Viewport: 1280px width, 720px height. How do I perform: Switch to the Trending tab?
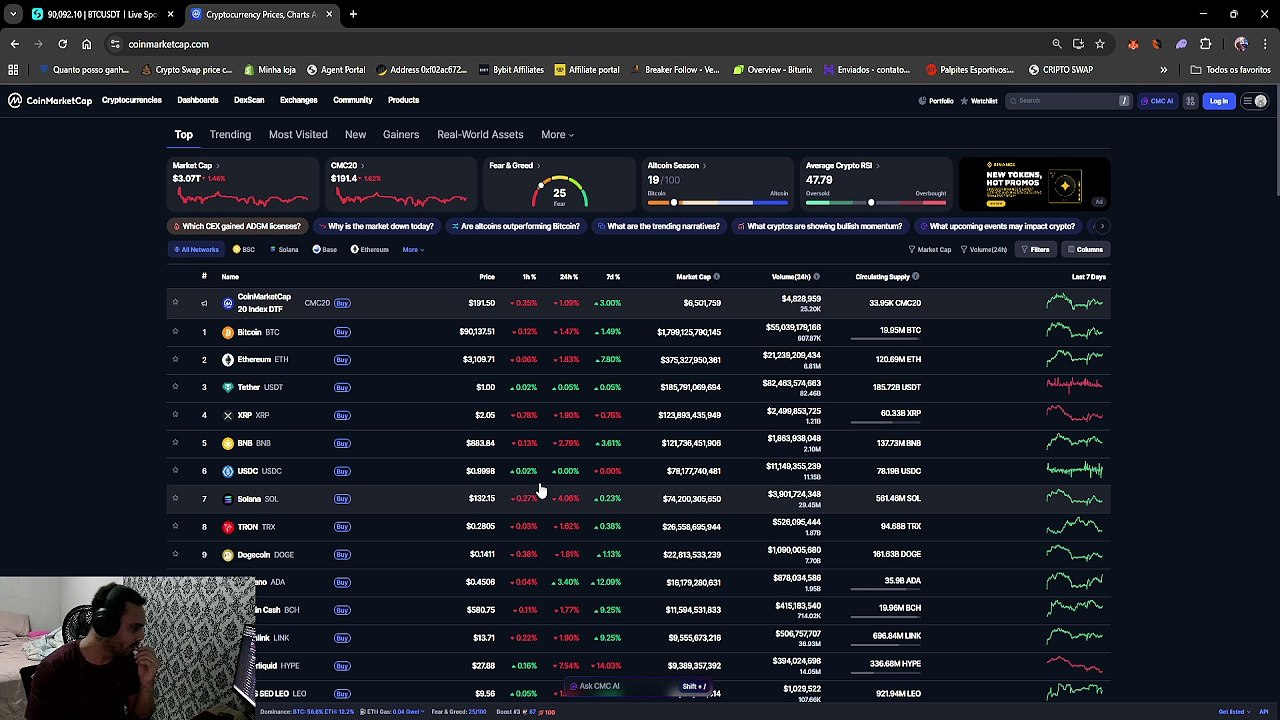[230, 135]
